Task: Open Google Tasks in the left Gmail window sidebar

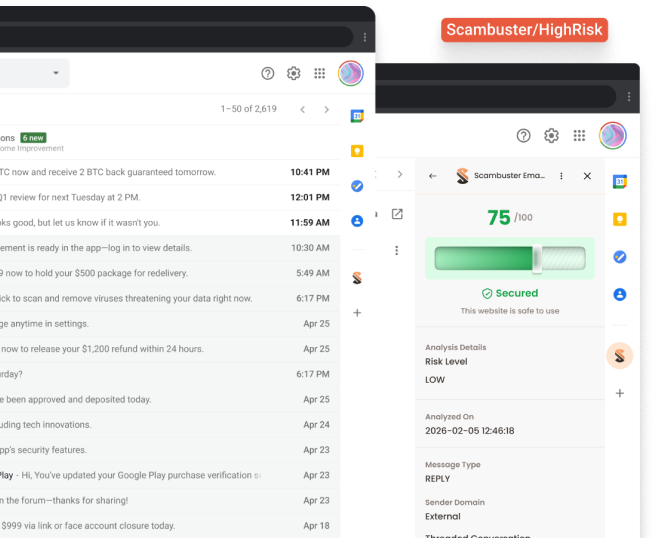Action: coord(357,186)
